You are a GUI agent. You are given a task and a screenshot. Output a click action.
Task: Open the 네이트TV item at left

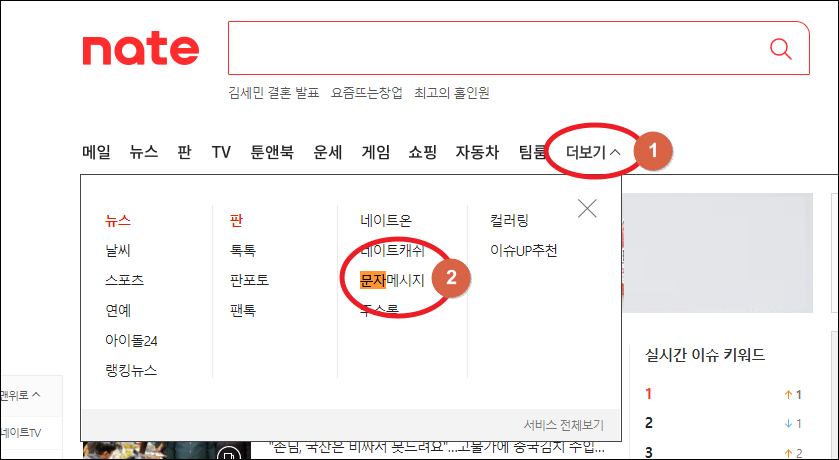pos(21,433)
